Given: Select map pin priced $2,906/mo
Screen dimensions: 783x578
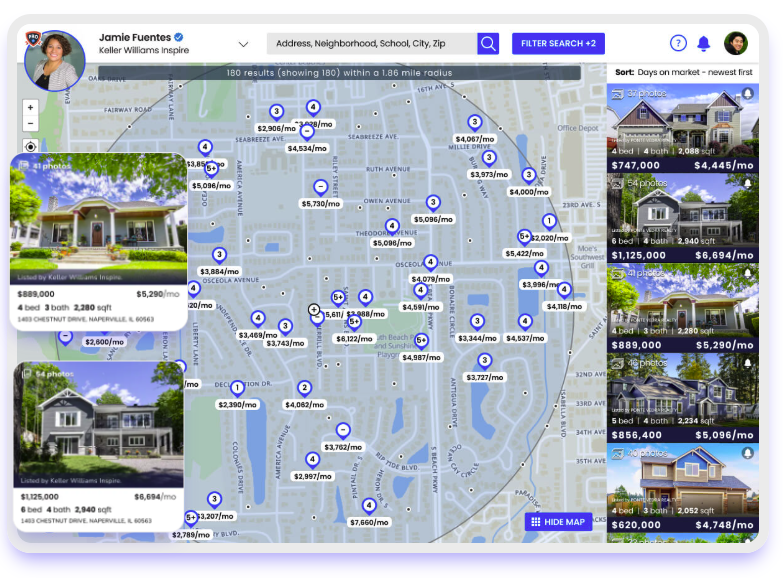Looking at the screenshot, I should click(276, 112).
